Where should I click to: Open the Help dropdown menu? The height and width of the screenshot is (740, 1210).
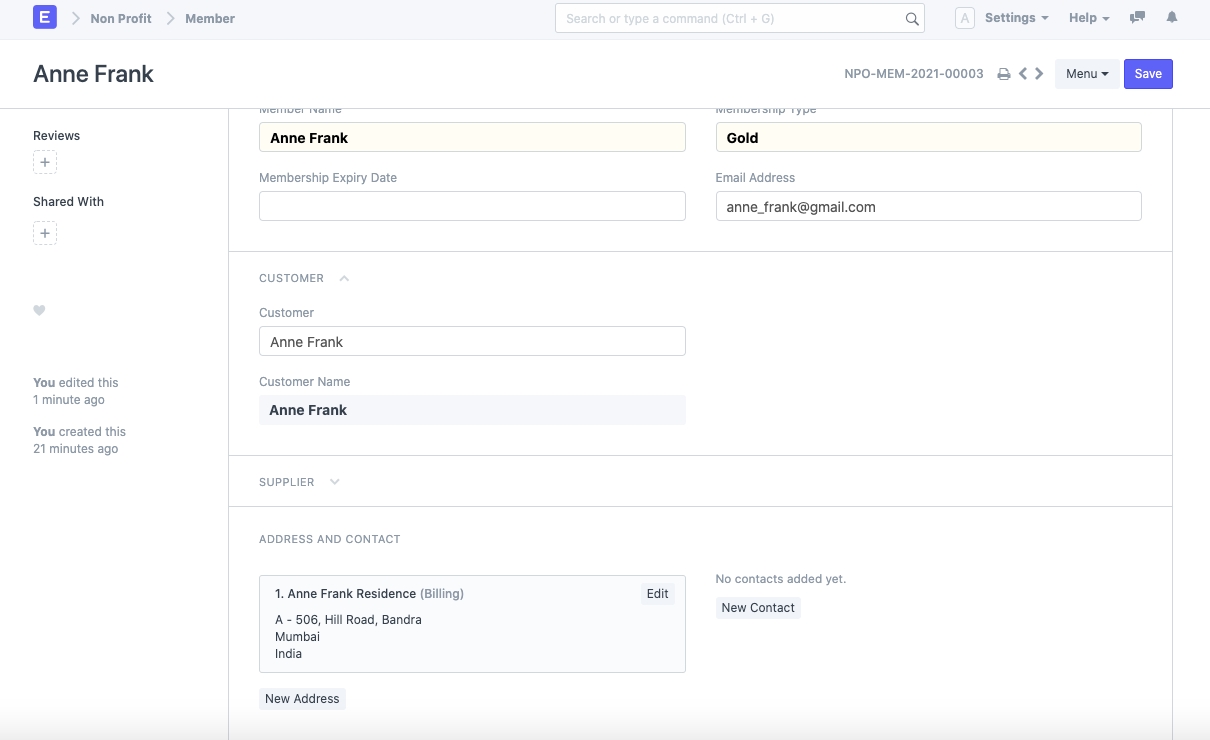point(1088,18)
